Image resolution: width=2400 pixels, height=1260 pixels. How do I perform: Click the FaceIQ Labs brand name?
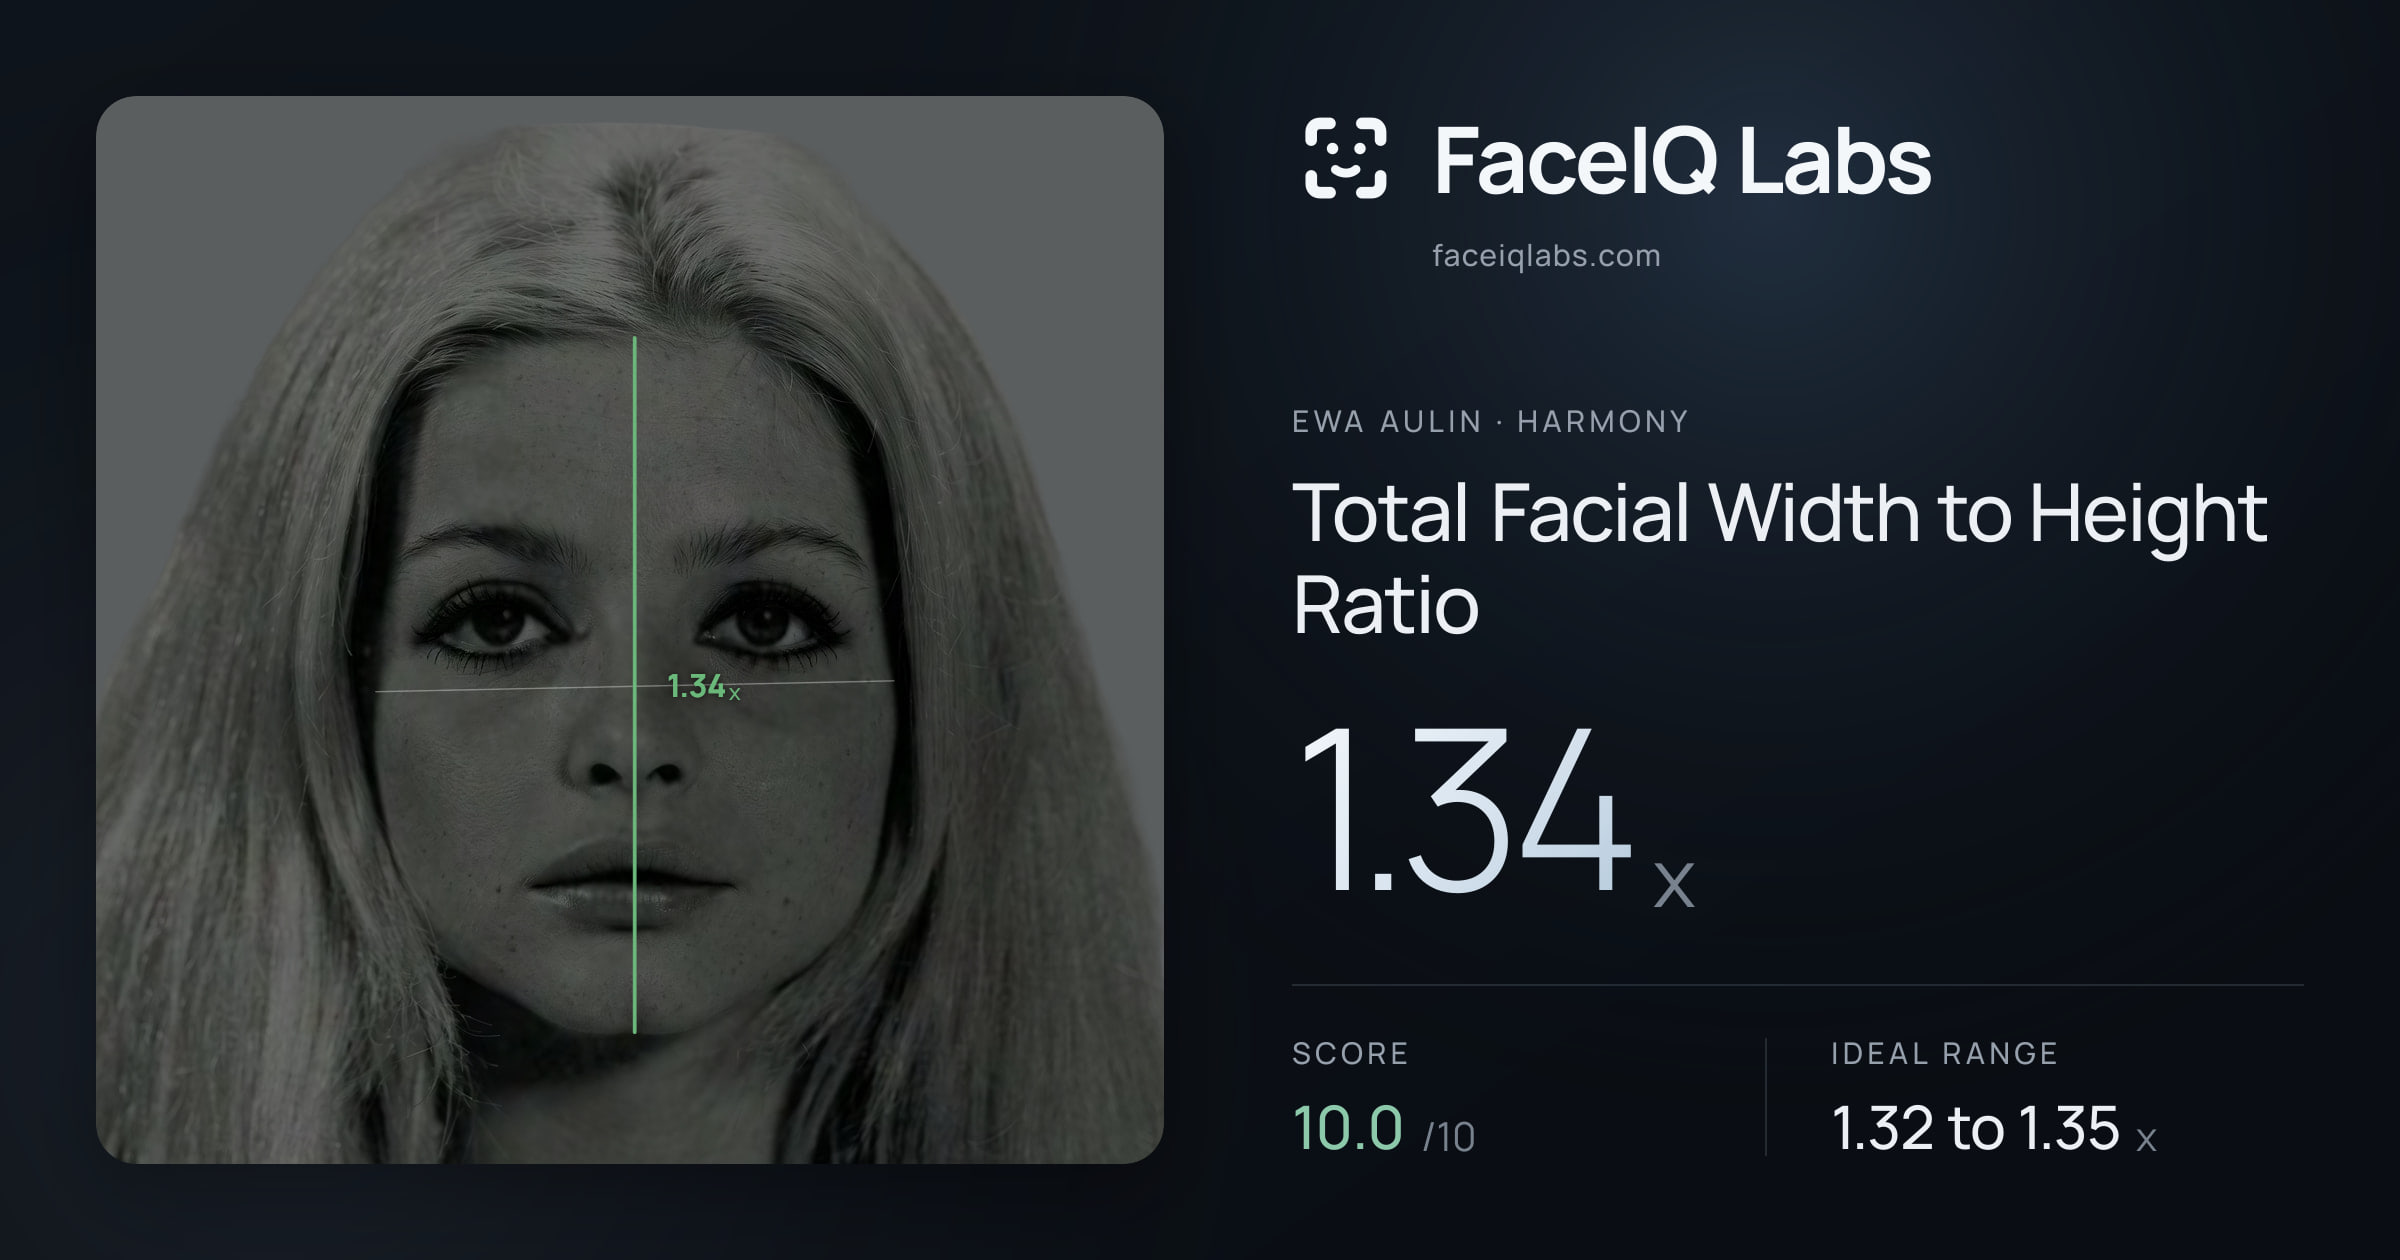[x=1683, y=161]
